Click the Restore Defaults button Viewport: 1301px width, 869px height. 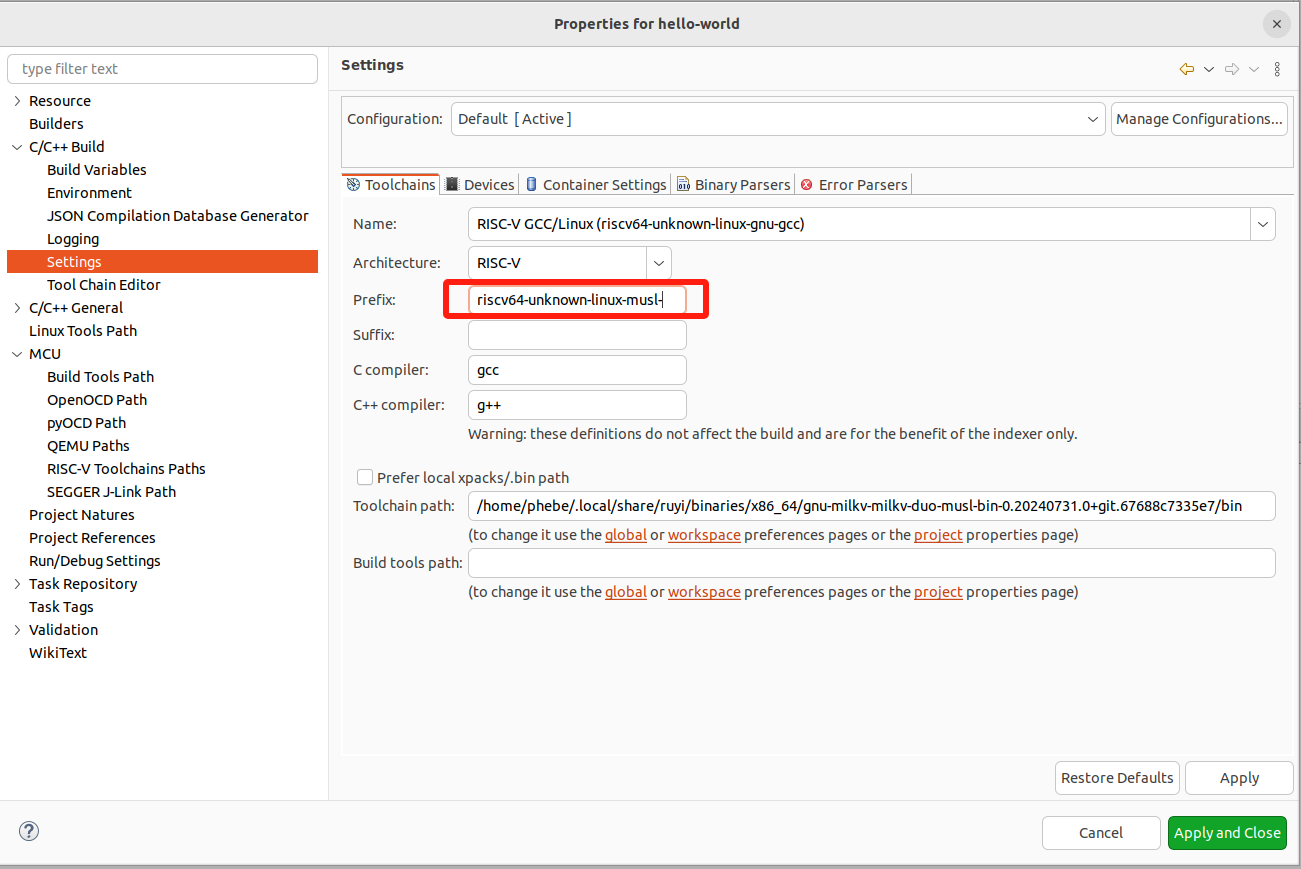tap(1117, 778)
